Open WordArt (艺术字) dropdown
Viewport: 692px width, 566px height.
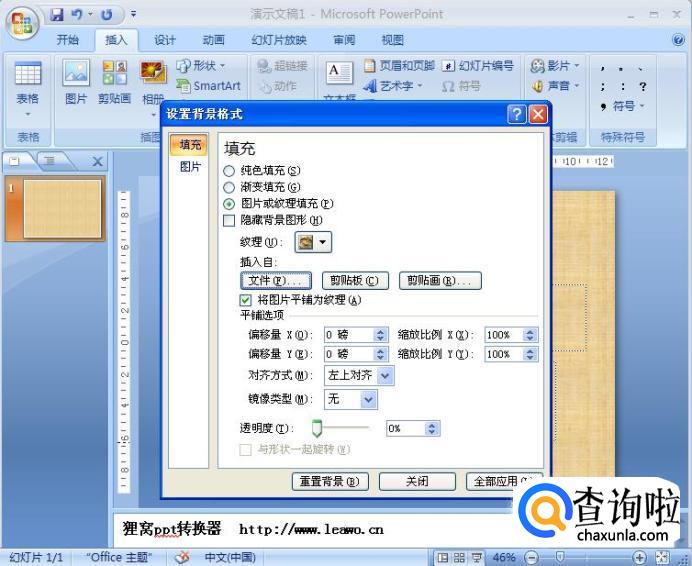(x=393, y=86)
